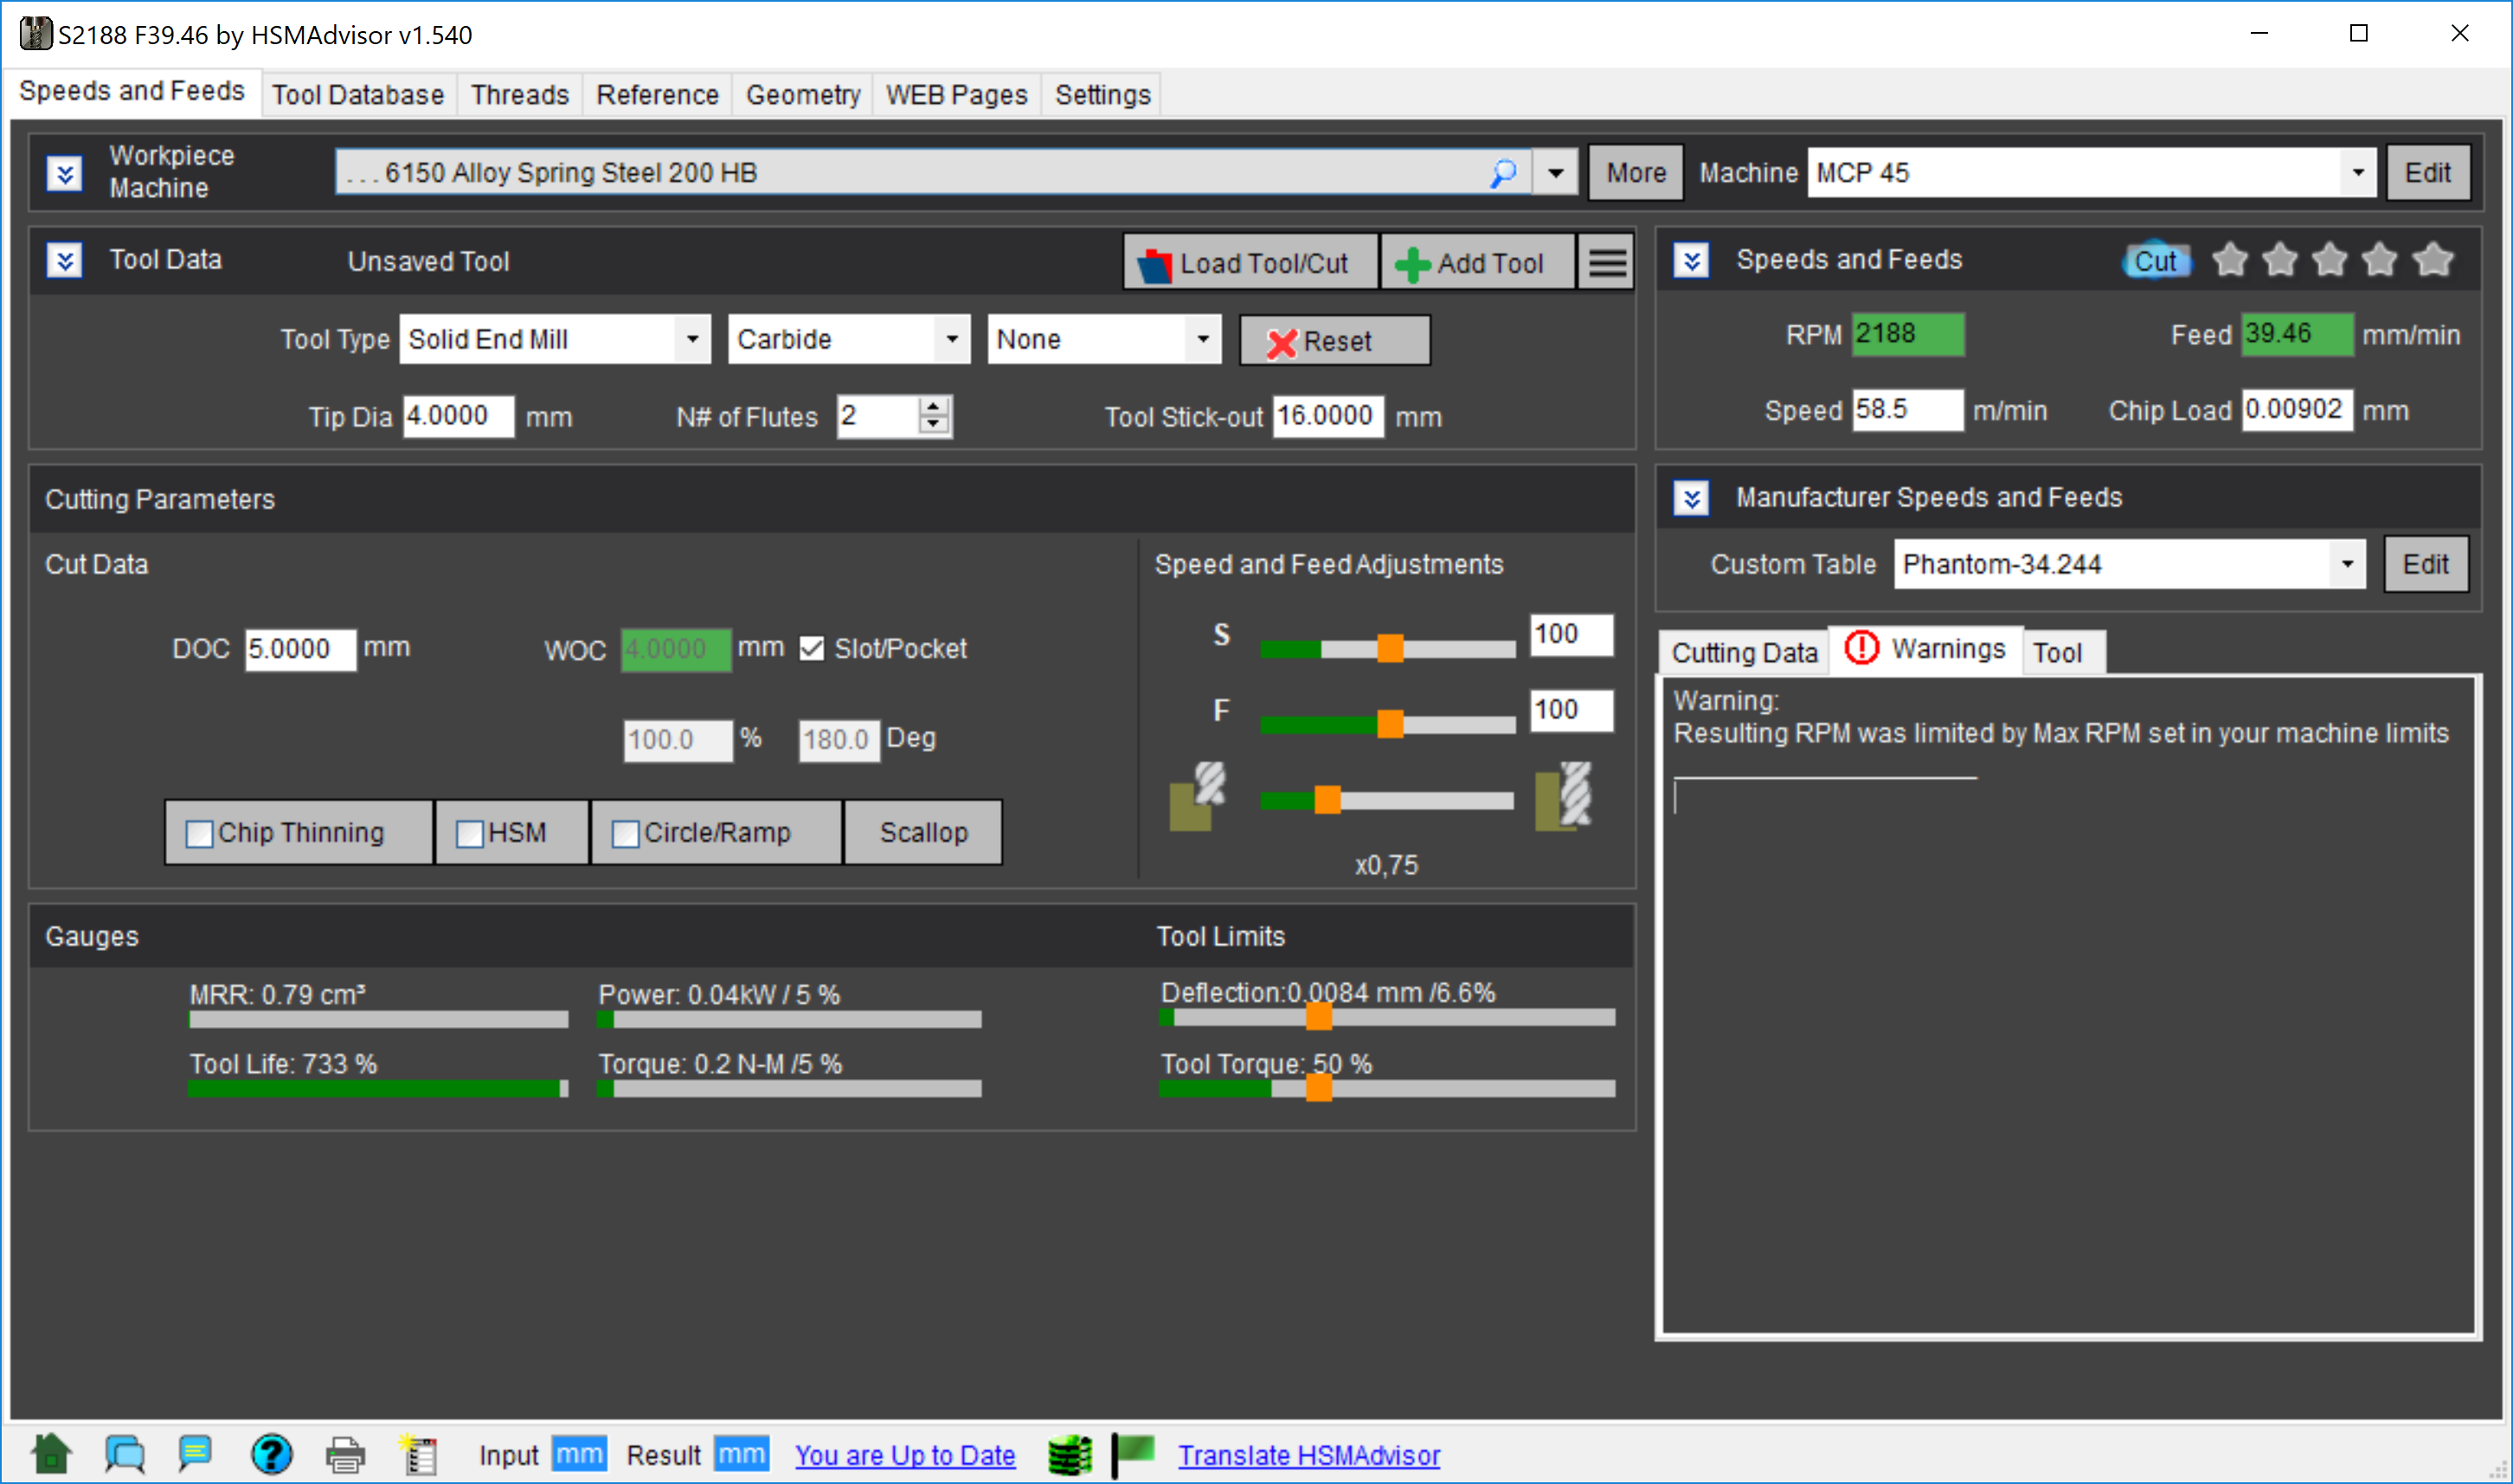Expand the Machine MCP 45 dropdown
This screenshot has height=1484, width=2513.
tap(2357, 173)
